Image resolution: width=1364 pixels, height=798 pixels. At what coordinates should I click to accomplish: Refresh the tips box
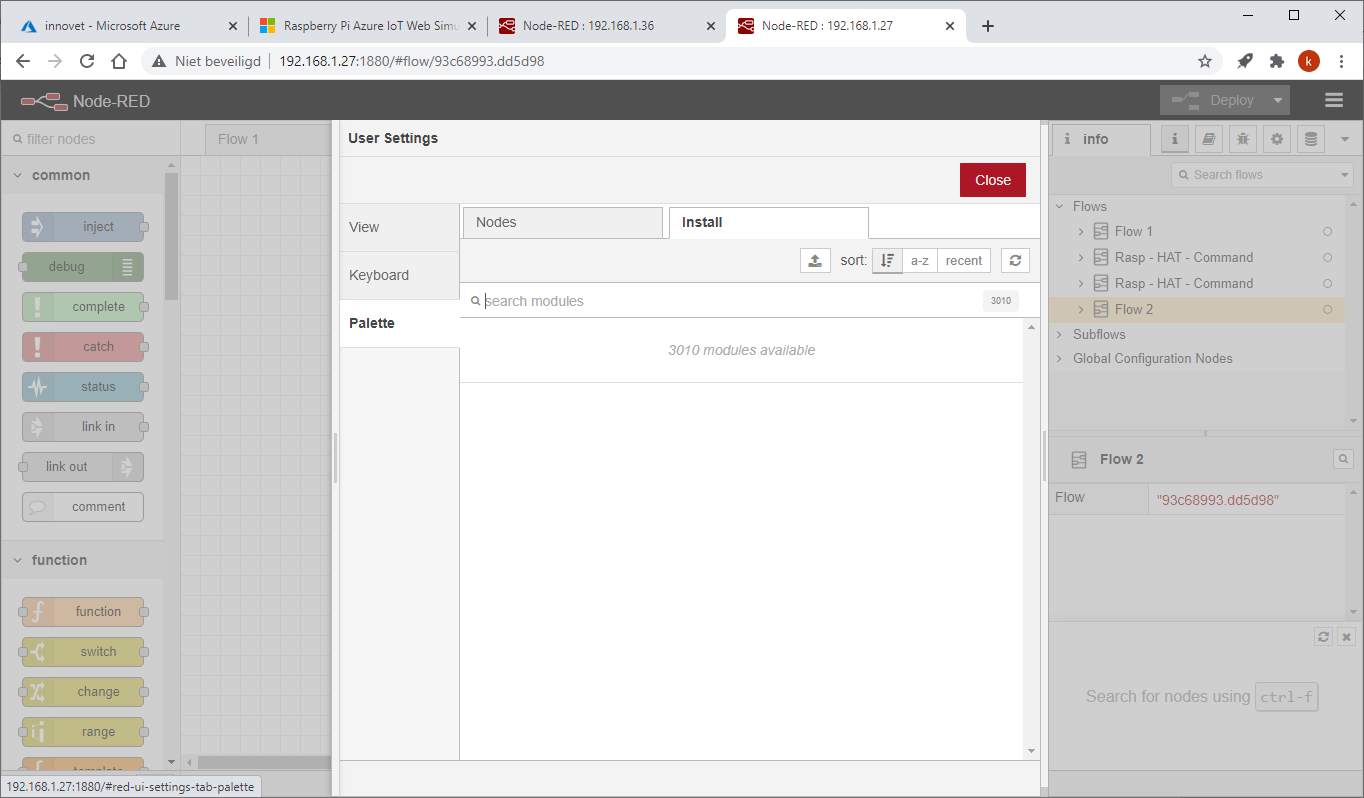coord(1323,636)
